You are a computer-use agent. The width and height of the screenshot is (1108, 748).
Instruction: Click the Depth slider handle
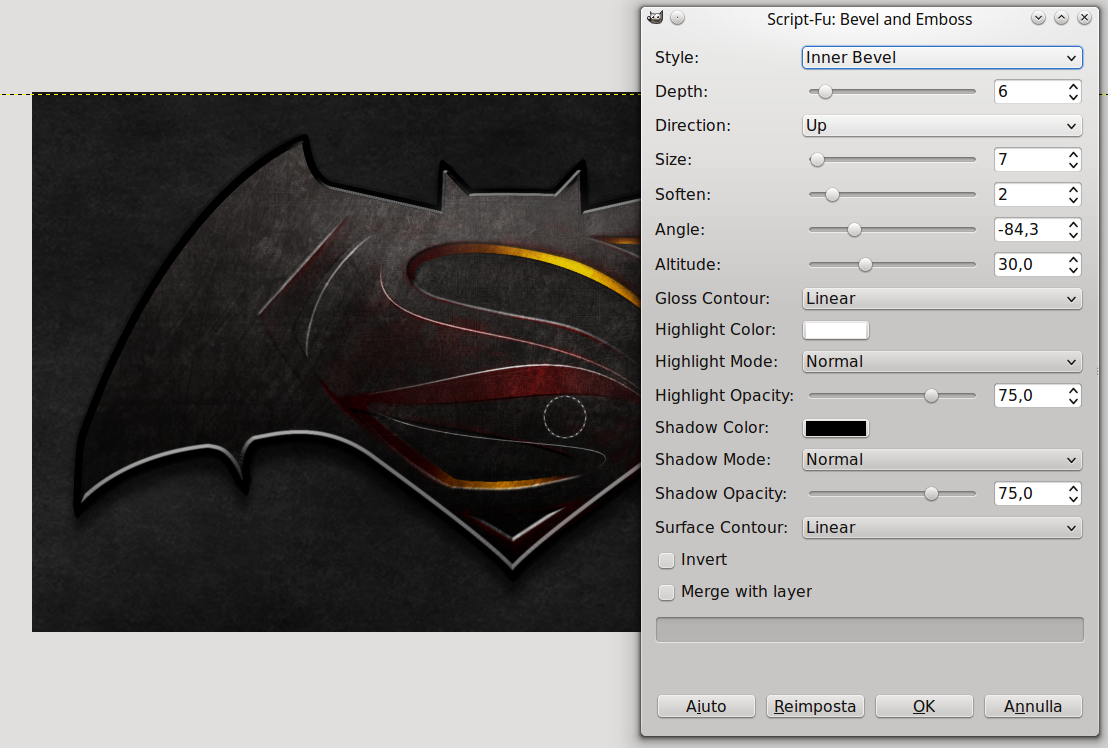click(x=825, y=92)
